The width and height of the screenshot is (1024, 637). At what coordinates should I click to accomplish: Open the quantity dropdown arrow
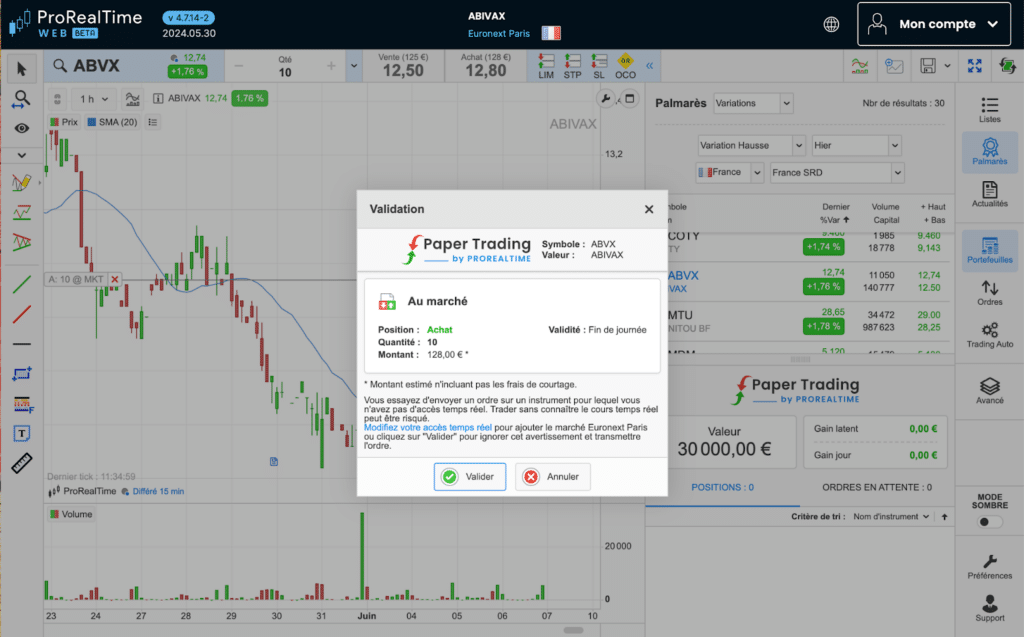pos(354,66)
